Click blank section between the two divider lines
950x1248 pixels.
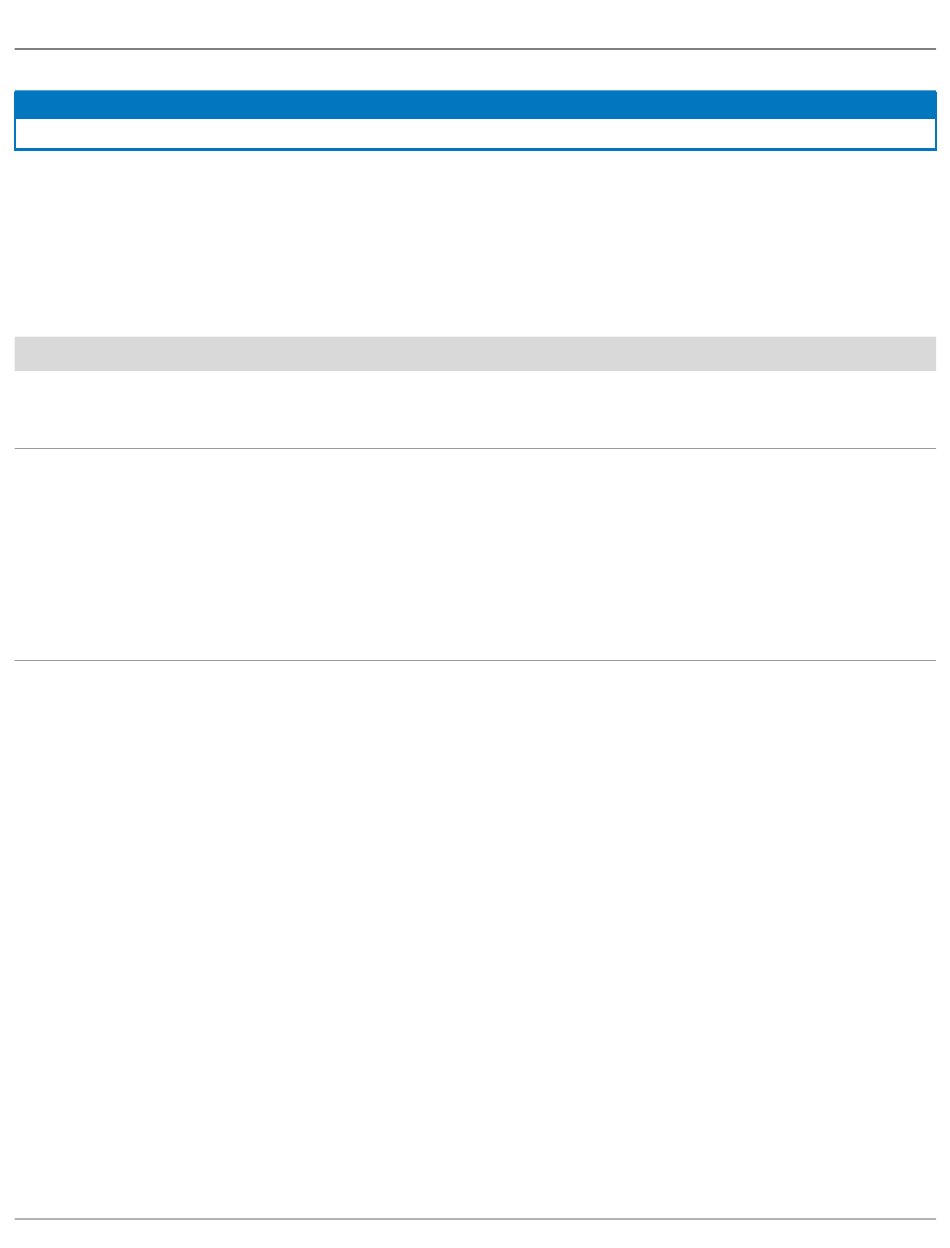tap(475, 554)
